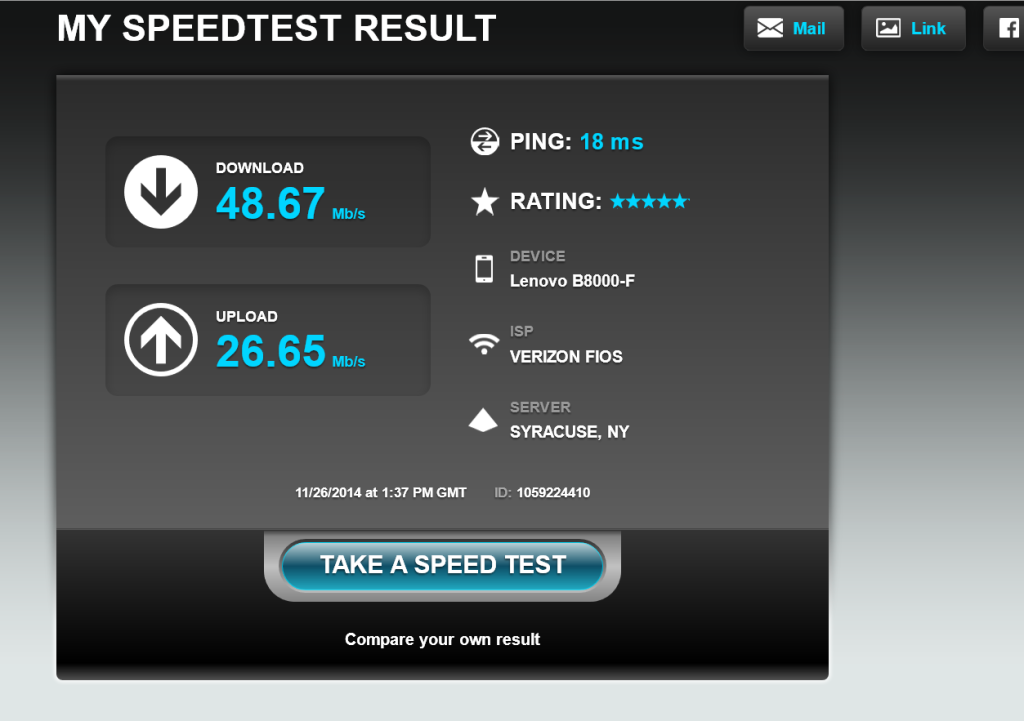Click the white rating star icon
1024x721 pixels.
485,201
